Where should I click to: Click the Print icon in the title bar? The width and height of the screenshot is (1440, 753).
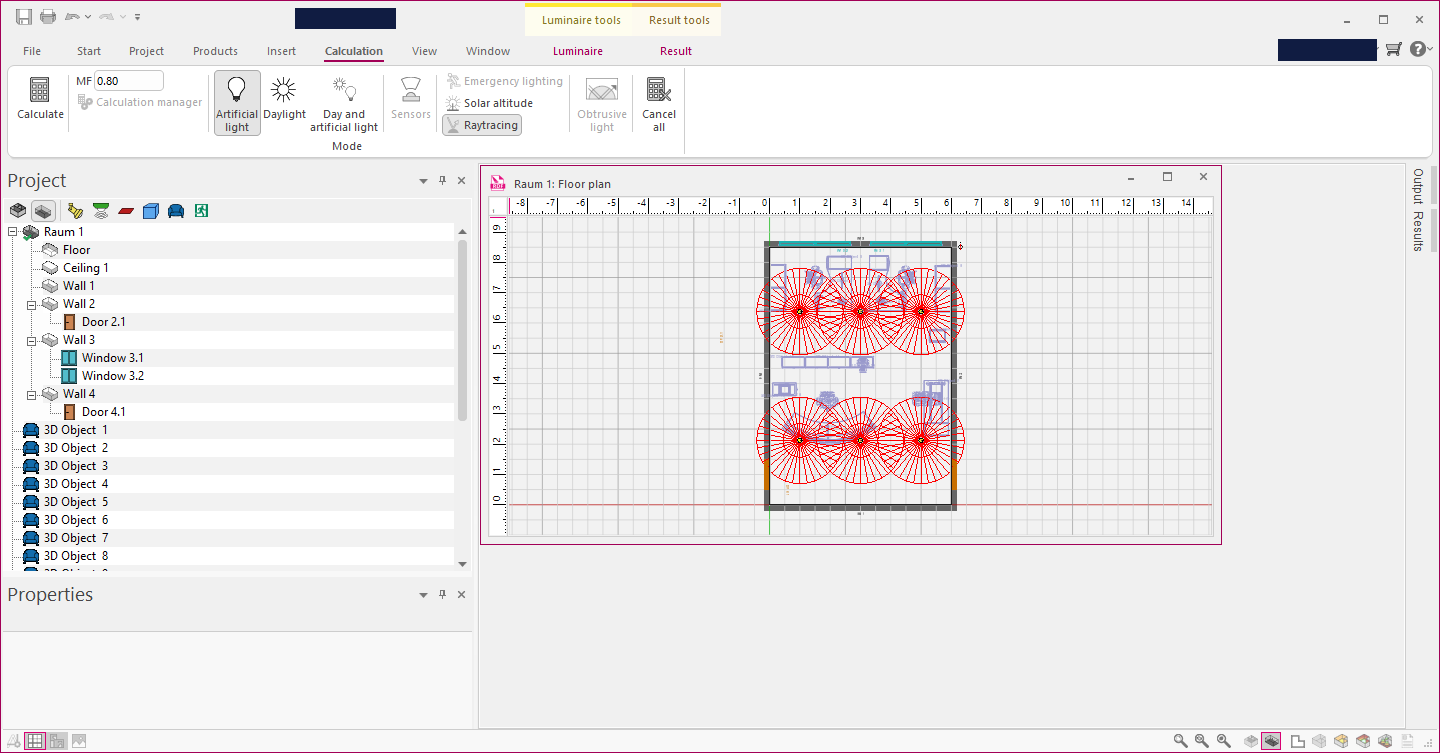pos(48,16)
